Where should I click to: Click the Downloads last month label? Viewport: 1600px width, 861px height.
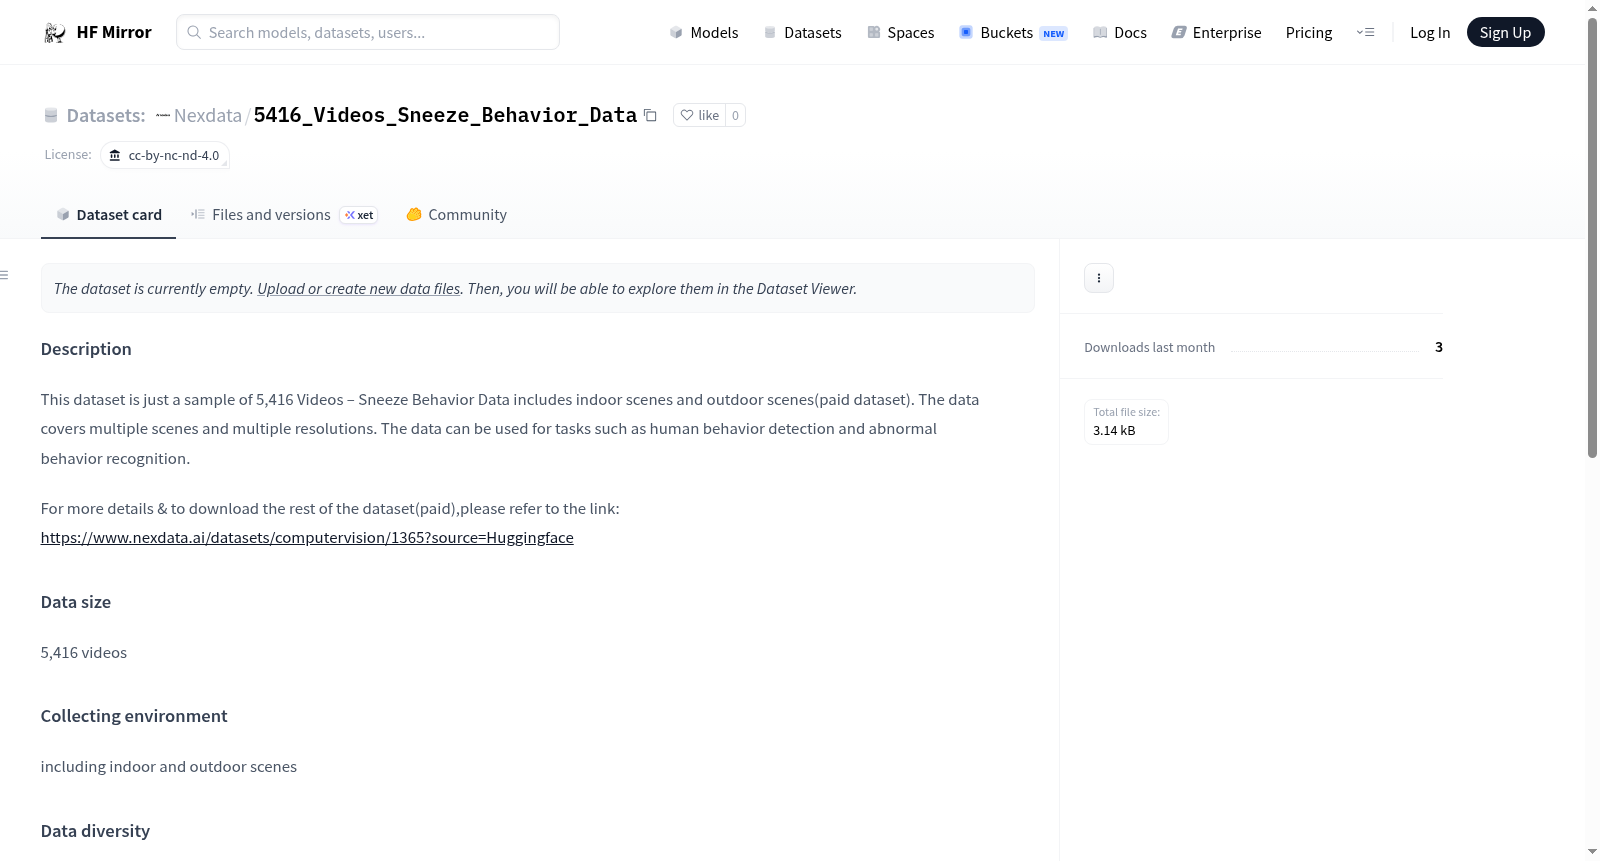pos(1150,348)
